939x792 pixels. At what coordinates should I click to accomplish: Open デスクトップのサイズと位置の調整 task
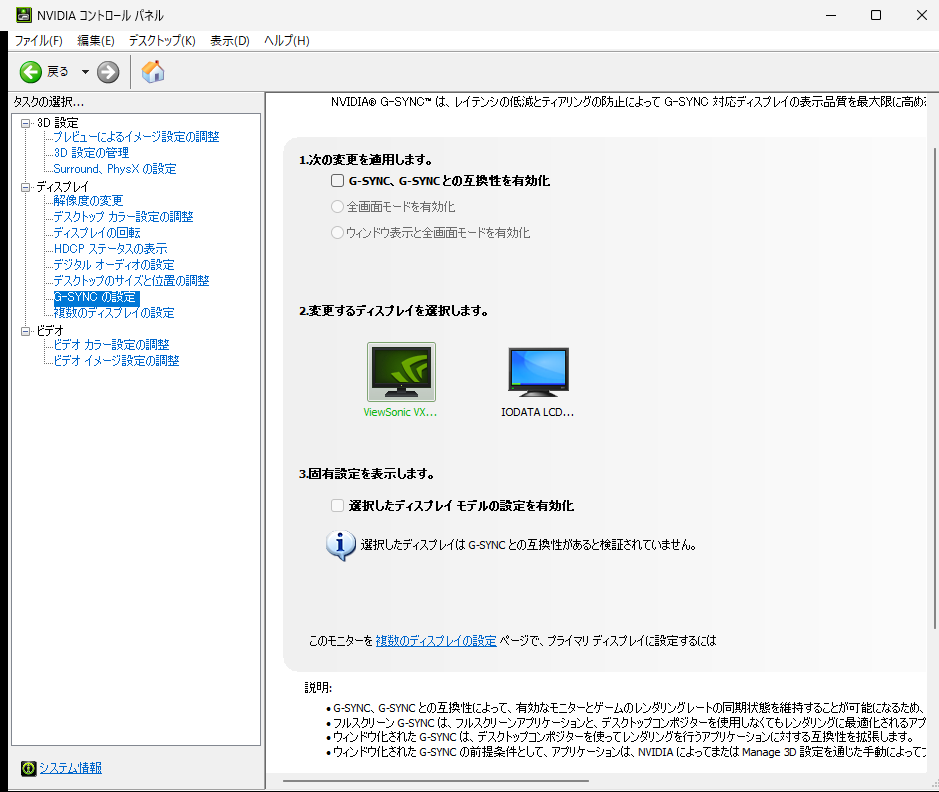[131, 281]
